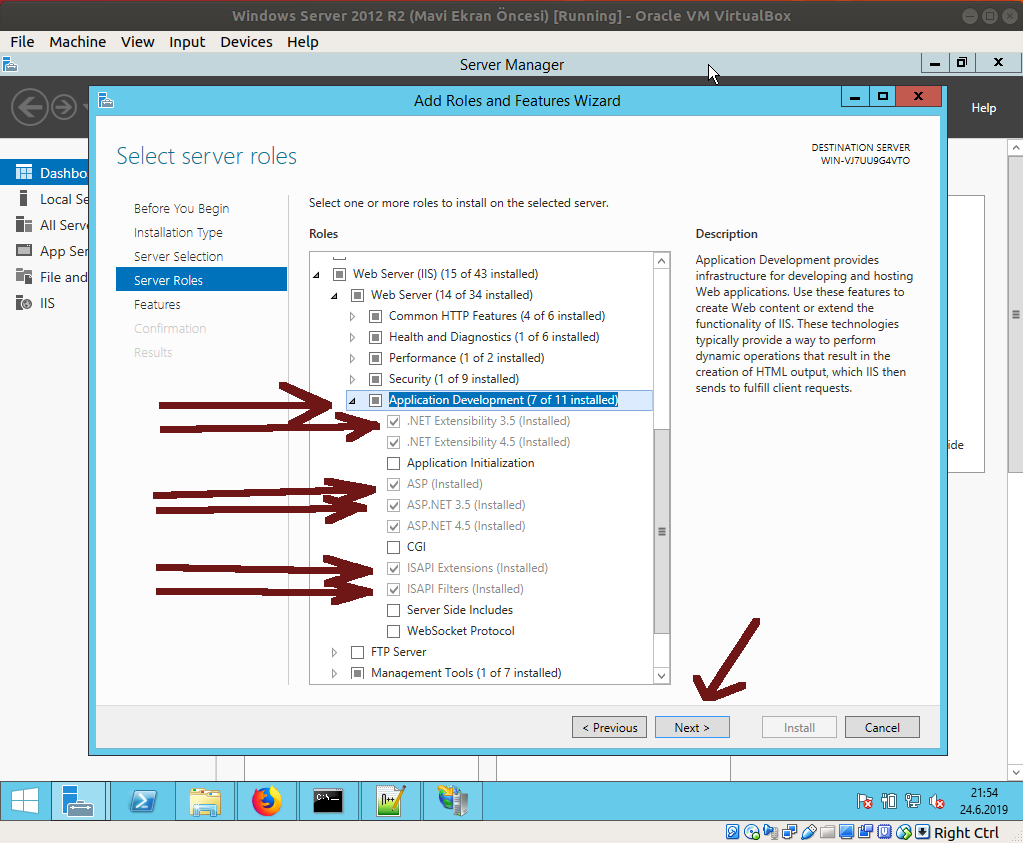
Task: Check the WebSocket Protocol checkbox
Action: click(x=393, y=631)
